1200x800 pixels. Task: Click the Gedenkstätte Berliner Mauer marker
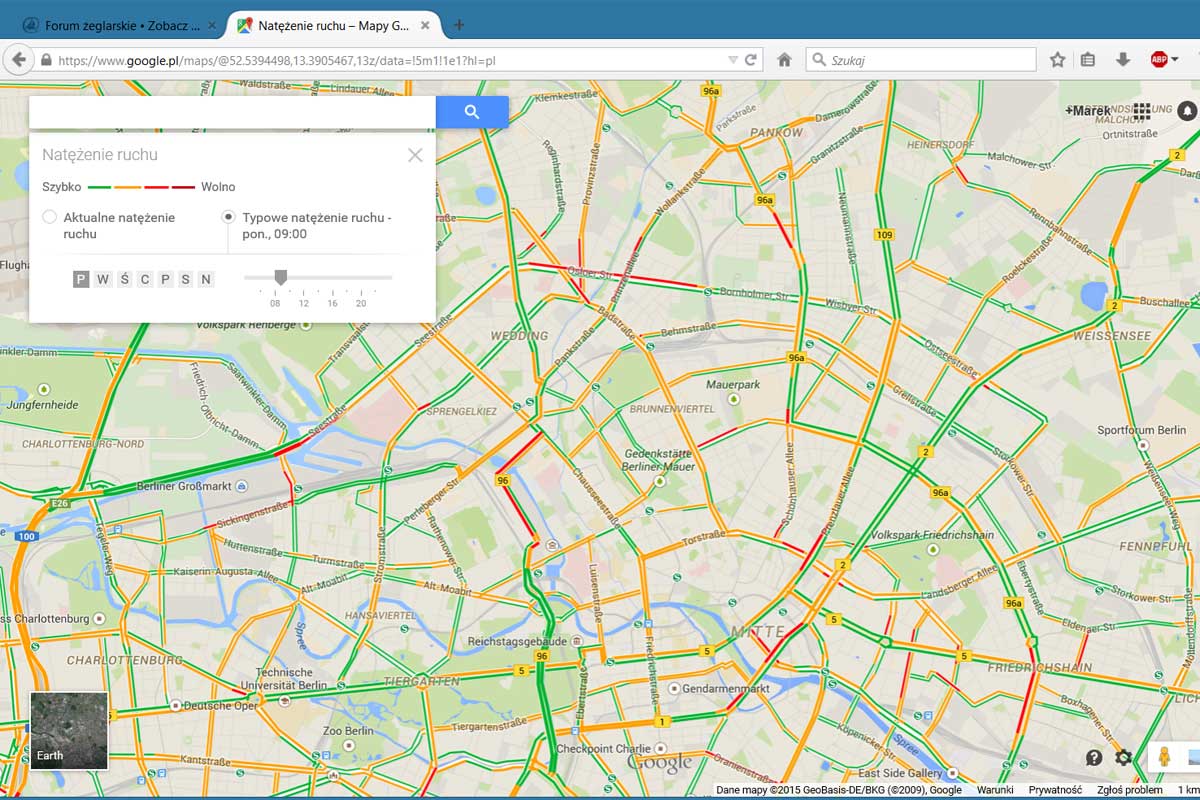tap(658, 481)
